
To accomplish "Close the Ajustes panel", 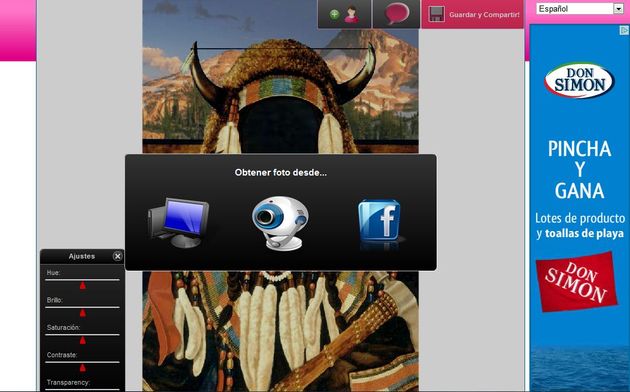I will pos(117,256).
